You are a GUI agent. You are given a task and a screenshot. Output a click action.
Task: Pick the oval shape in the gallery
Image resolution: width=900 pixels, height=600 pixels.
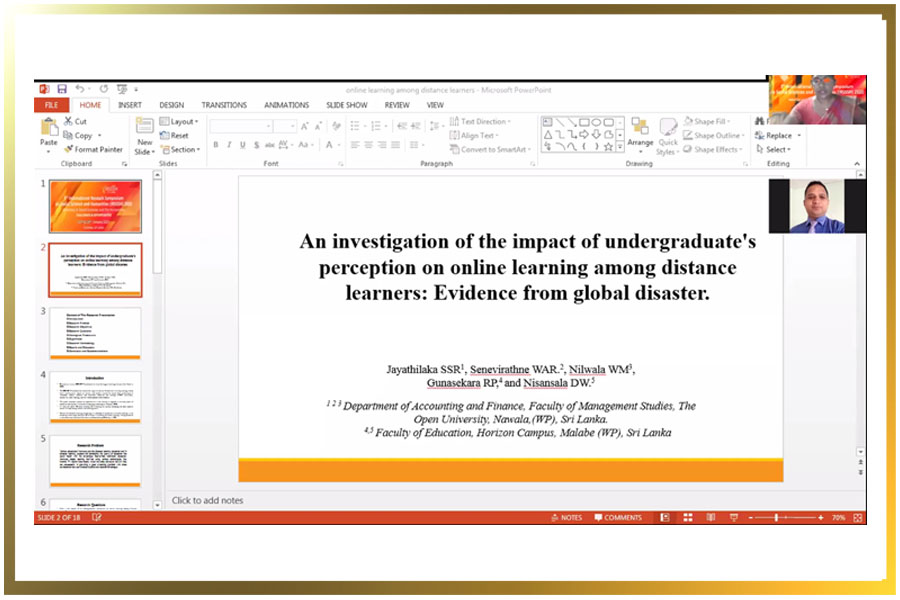click(596, 122)
